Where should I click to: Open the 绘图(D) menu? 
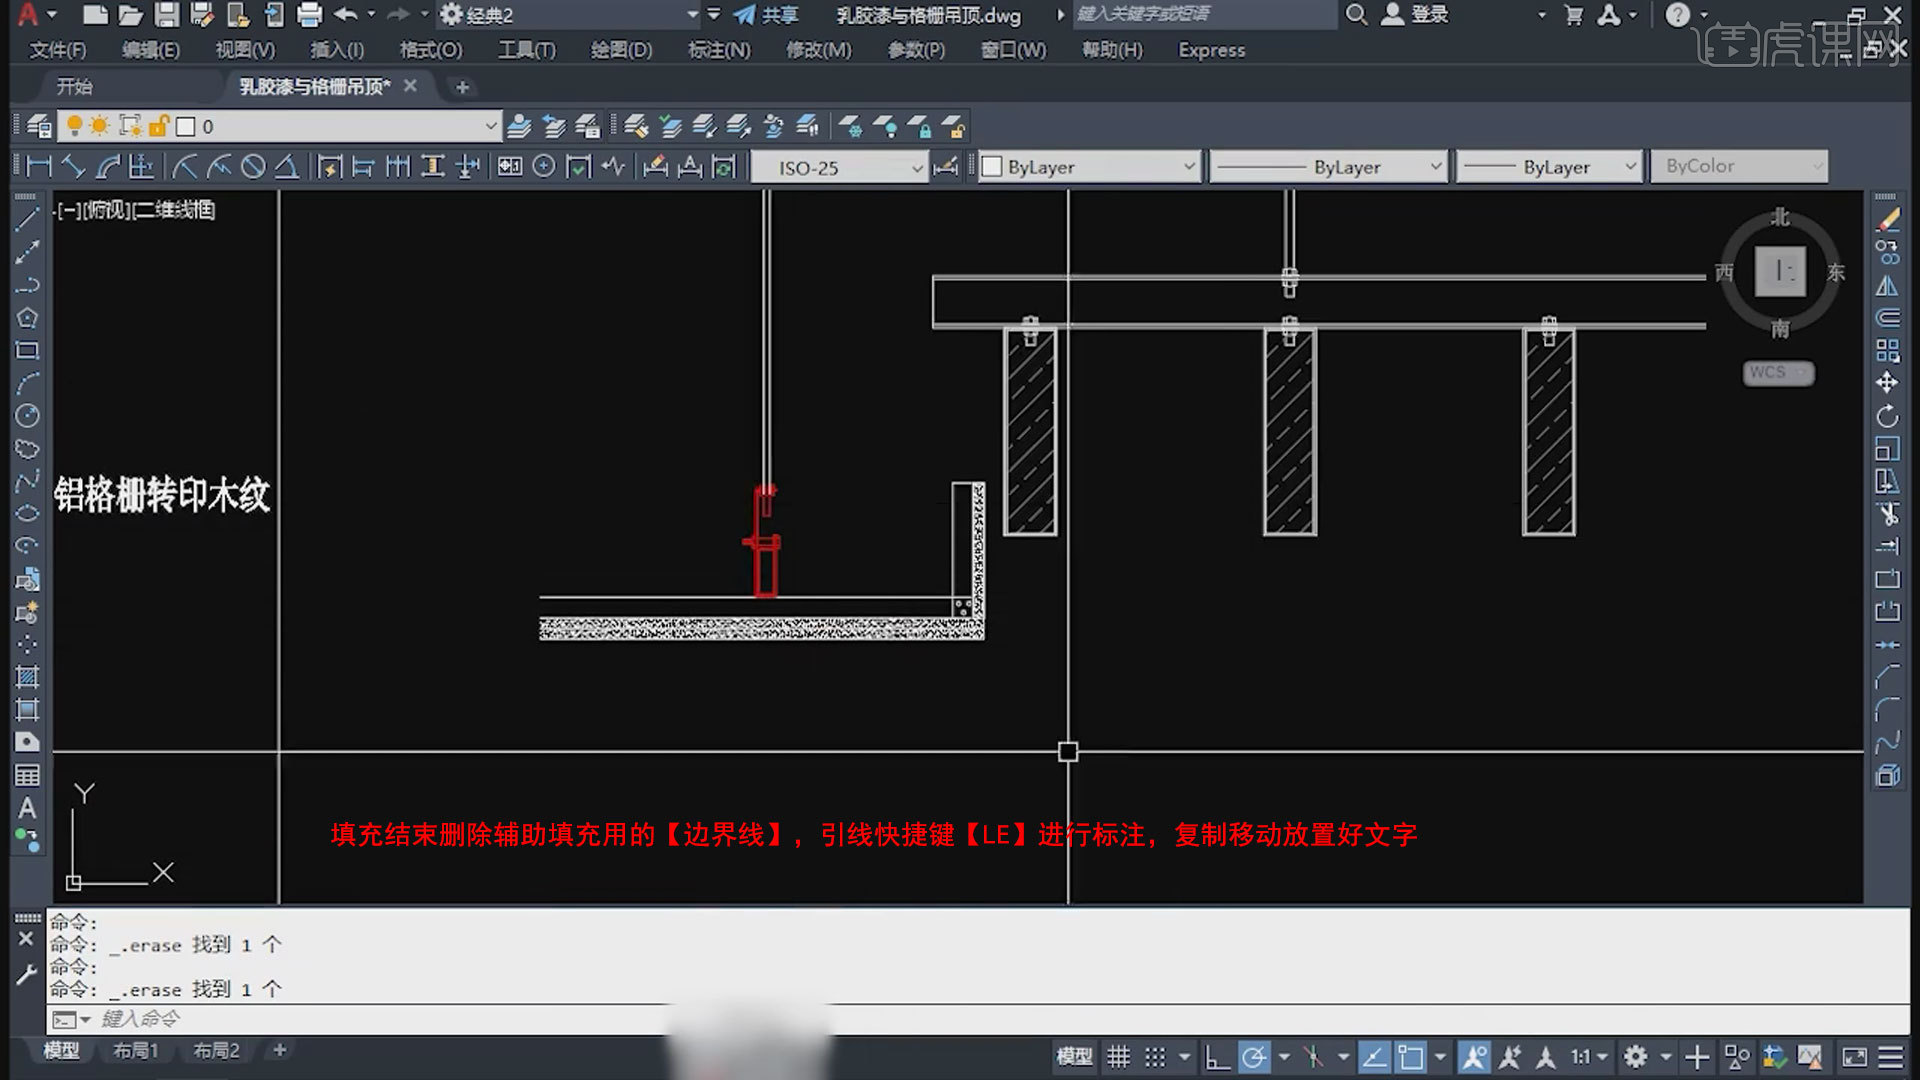[621, 50]
